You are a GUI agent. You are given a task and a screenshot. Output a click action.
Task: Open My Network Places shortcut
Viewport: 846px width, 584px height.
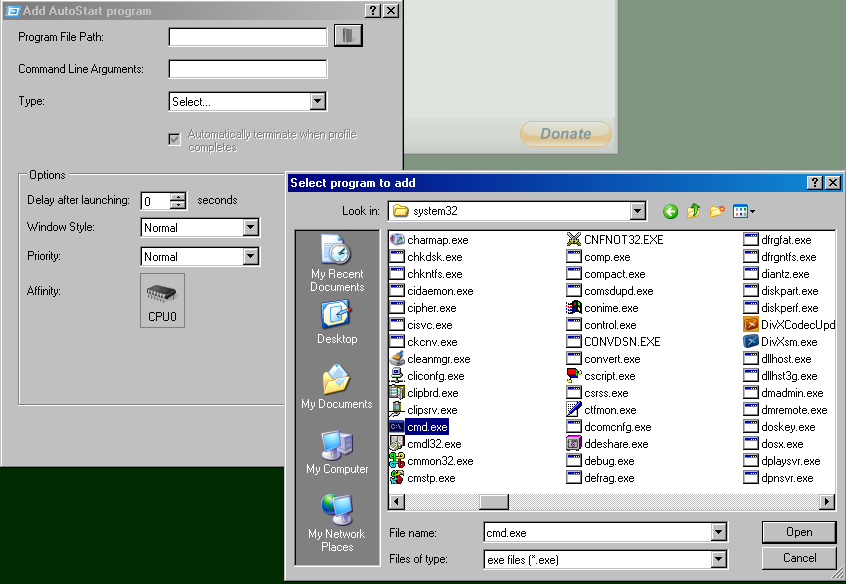point(337,523)
